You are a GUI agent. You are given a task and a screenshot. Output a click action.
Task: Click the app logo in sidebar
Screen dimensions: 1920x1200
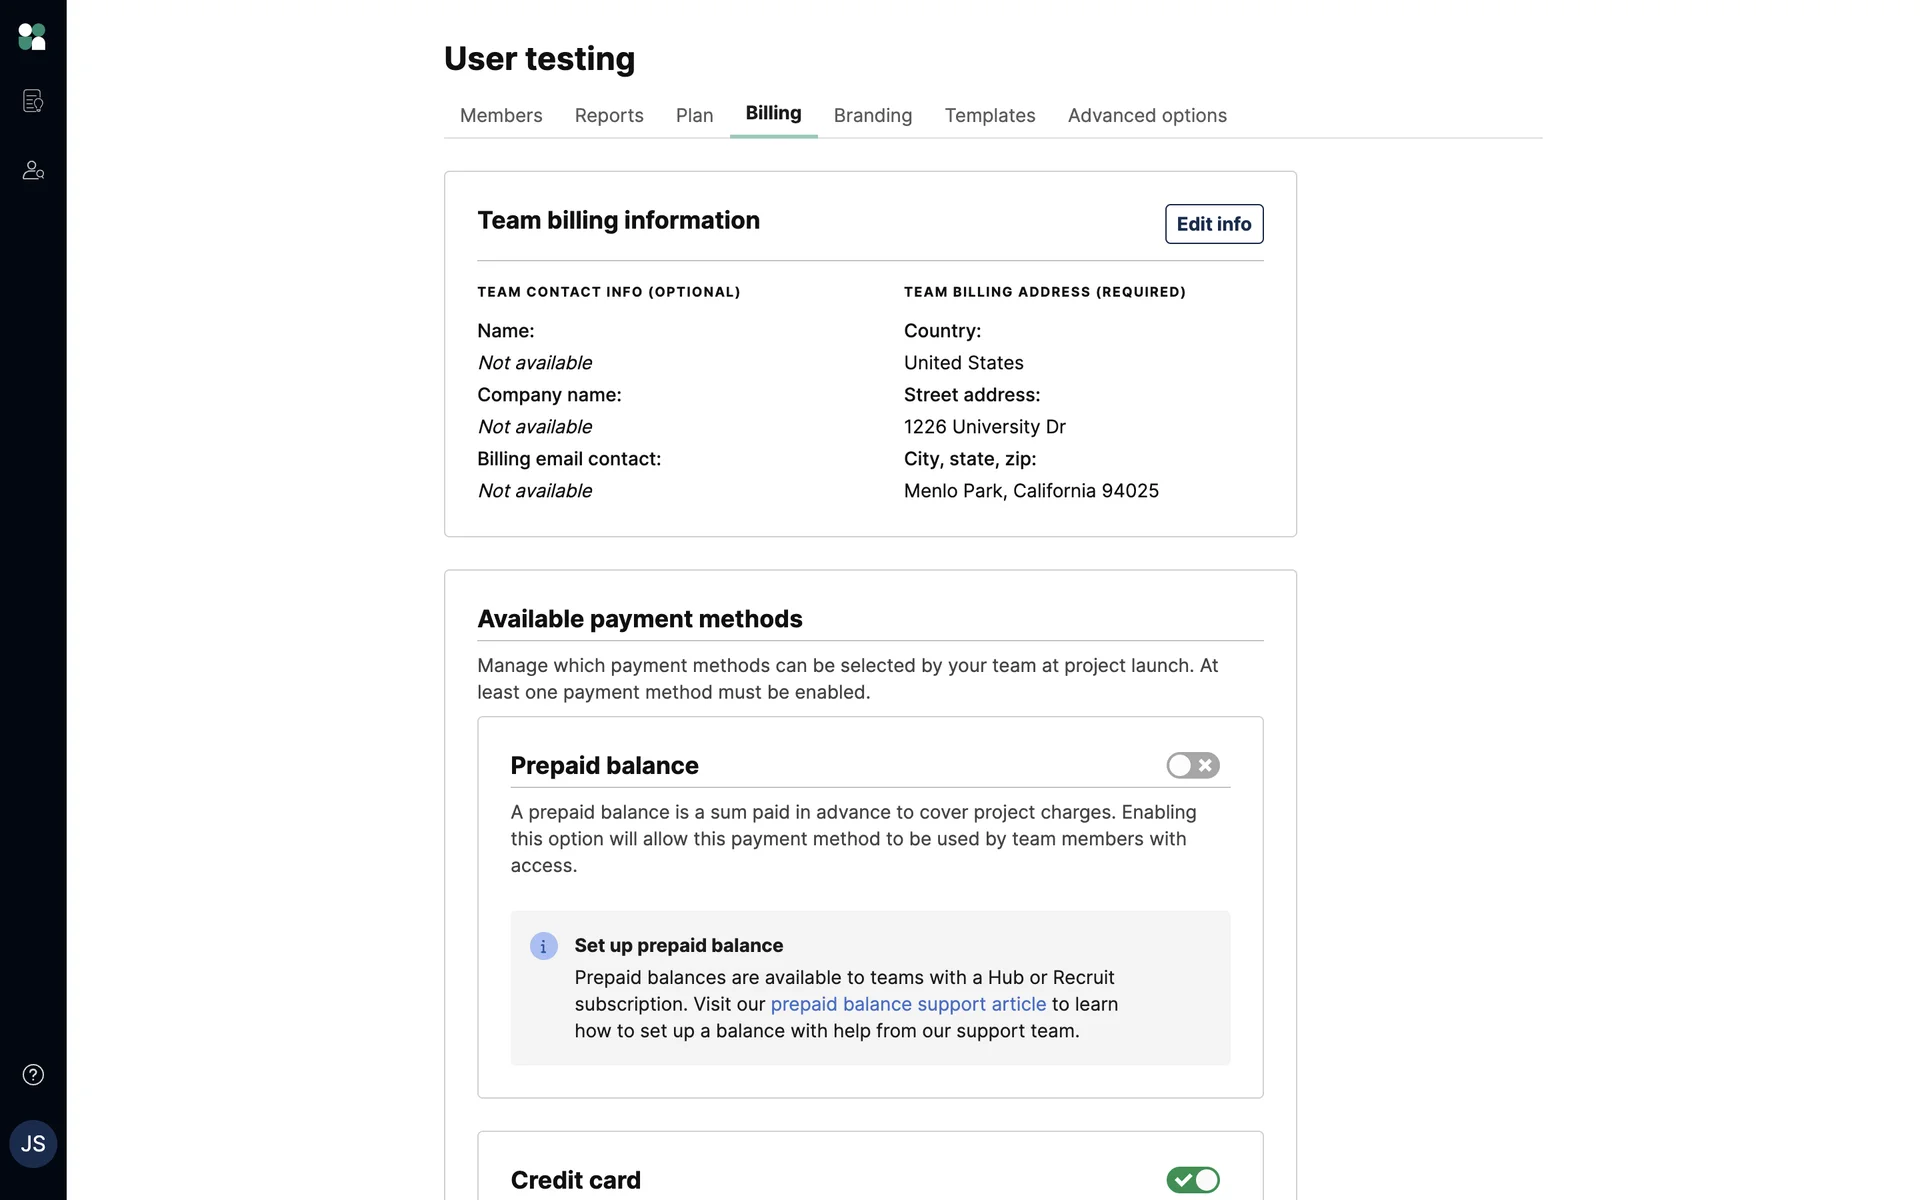point(32,37)
